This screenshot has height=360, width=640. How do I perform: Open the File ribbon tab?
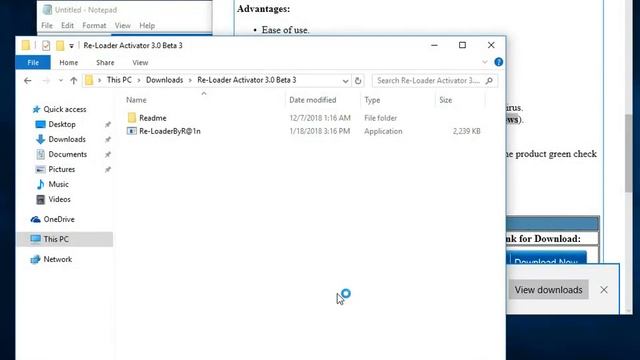(x=33, y=62)
